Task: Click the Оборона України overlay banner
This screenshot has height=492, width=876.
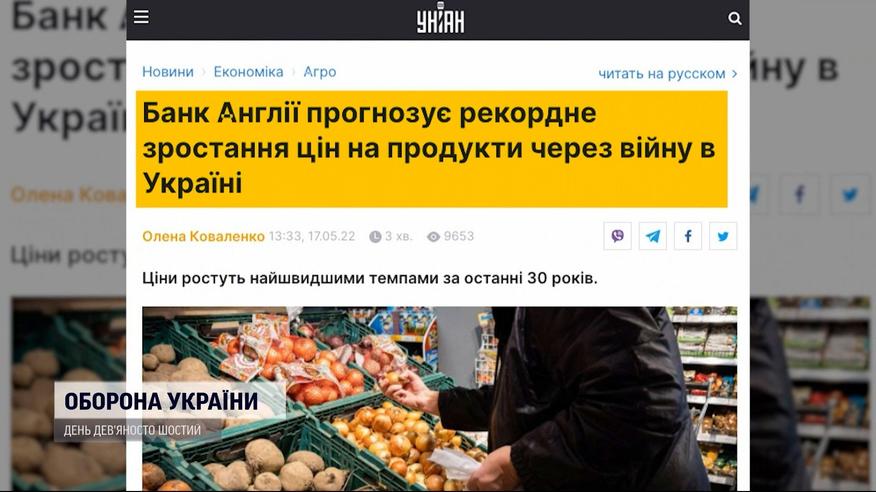Action: coord(170,412)
